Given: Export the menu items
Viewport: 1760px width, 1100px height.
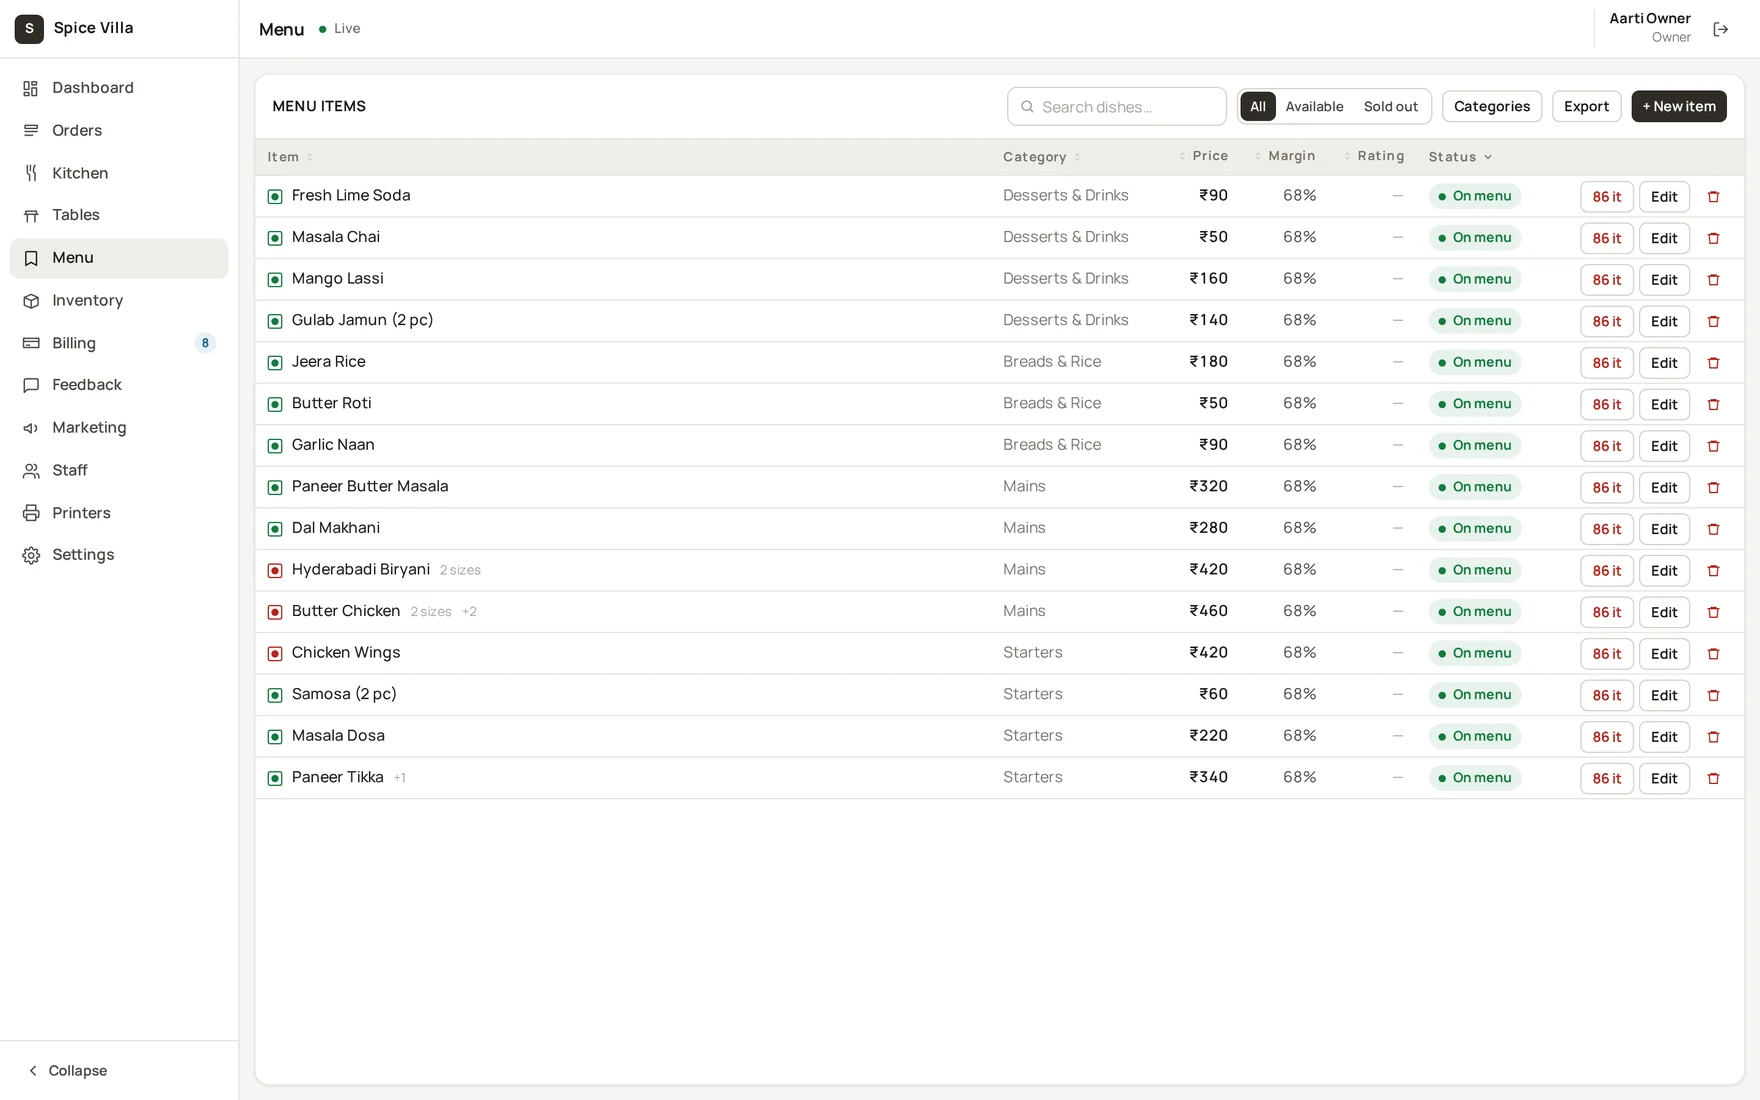Looking at the screenshot, I should pos(1586,106).
